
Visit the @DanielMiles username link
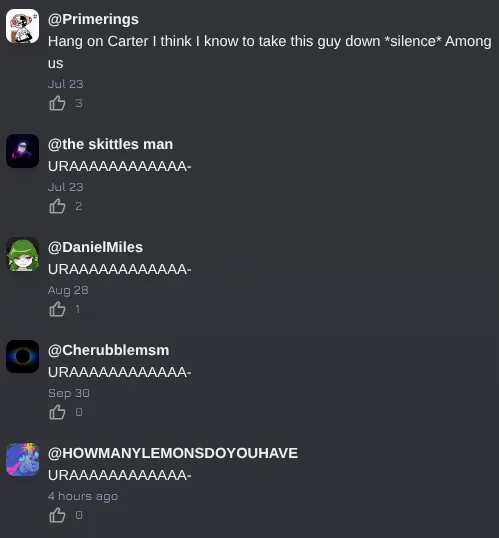click(x=95, y=247)
